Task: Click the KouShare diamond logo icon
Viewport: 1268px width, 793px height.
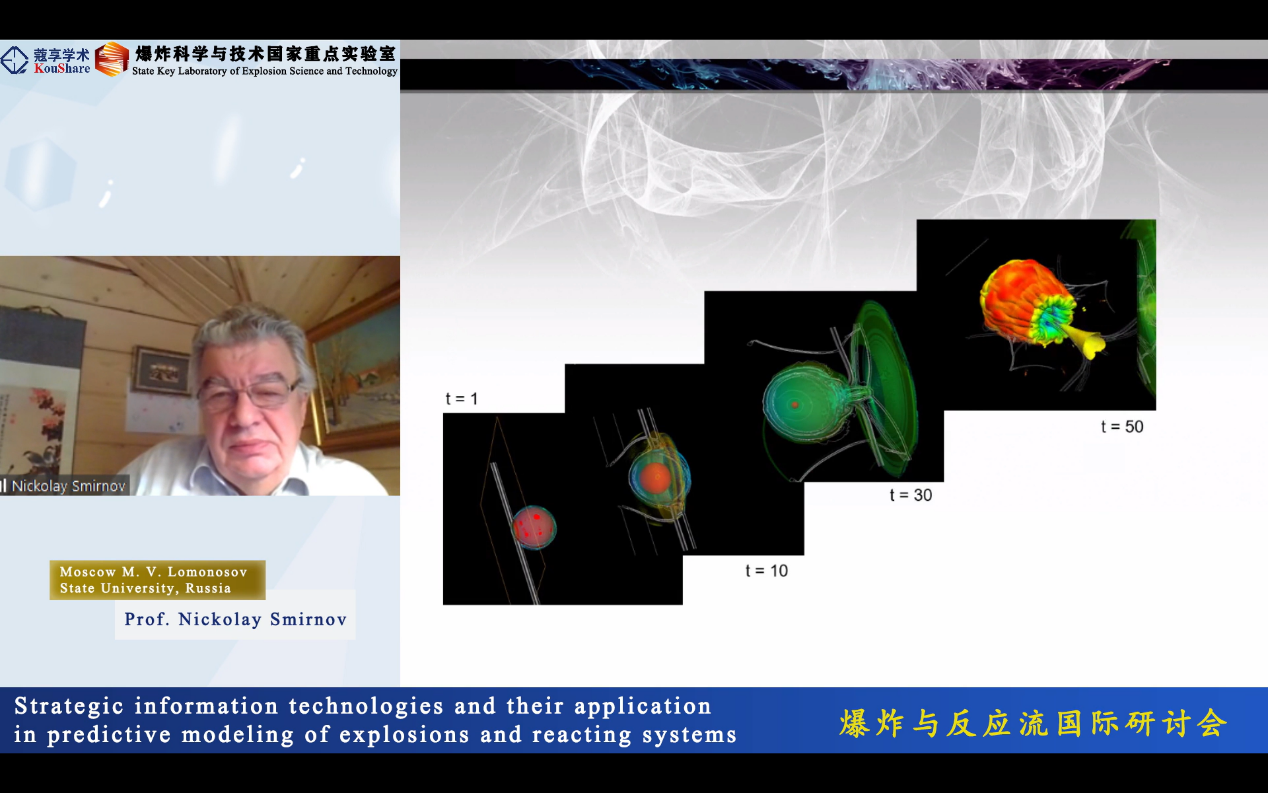Action: pyautogui.click(x=15, y=60)
